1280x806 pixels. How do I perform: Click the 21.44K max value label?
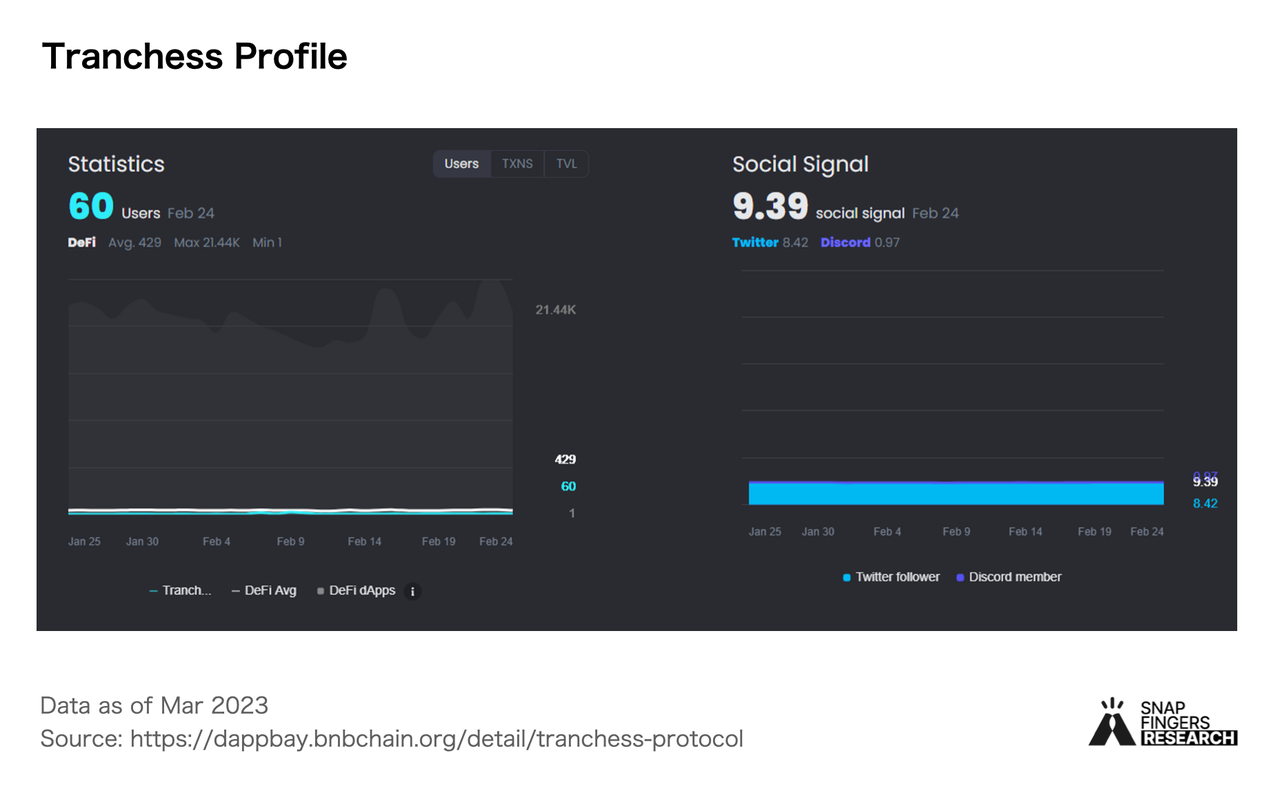555,310
